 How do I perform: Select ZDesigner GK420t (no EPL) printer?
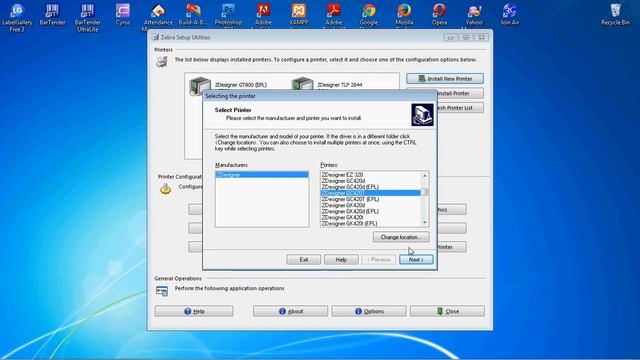pyautogui.click(x=371, y=218)
